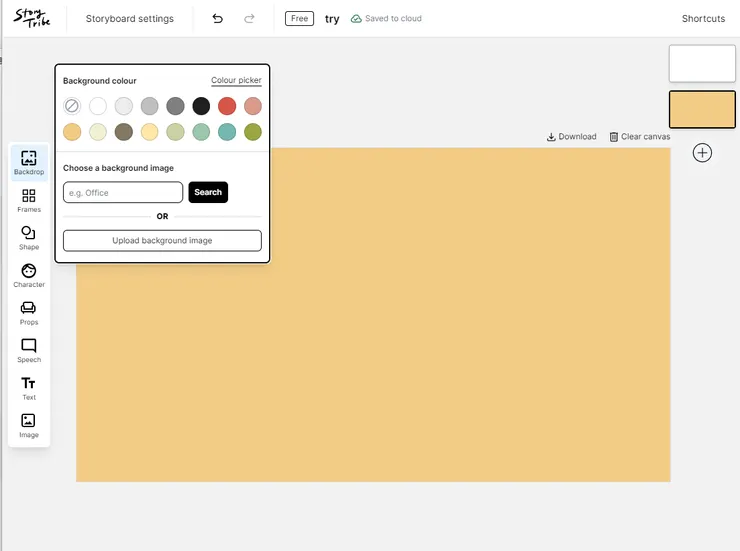Choose the medium light grey swatch
The height and width of the screenshot is (551, 740).
150,106
